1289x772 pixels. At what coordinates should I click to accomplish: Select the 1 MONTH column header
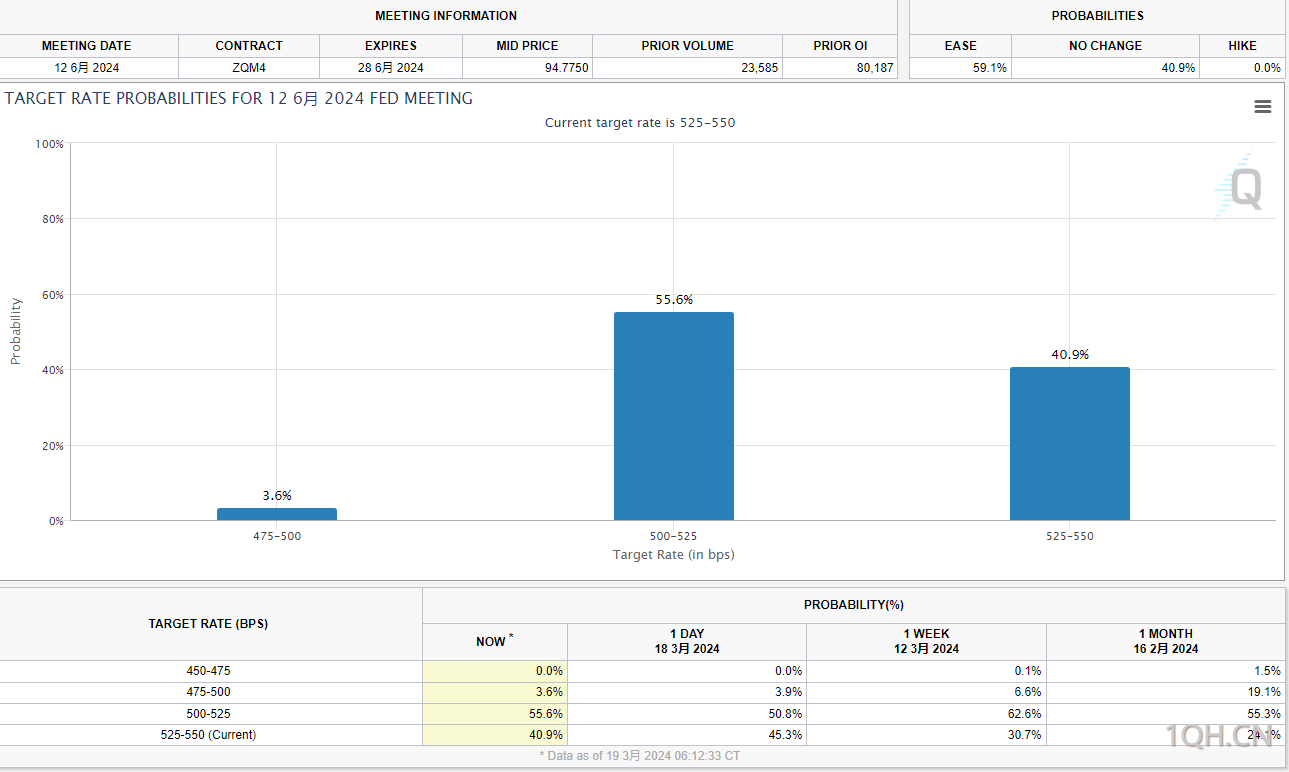(1165, 641)
